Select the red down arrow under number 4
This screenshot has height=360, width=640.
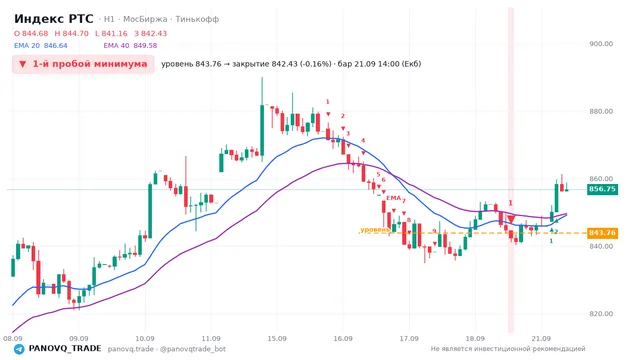tap(363, 153)
